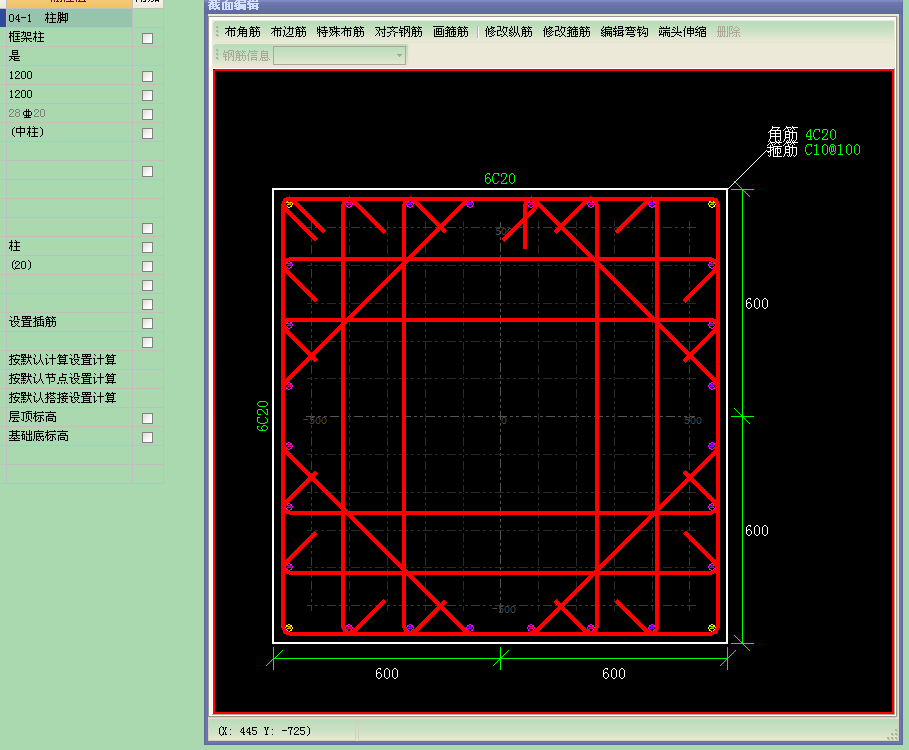Click the right 600 dimension along bottom
This screenshot has height=750, width=909.
coord(614,673)
